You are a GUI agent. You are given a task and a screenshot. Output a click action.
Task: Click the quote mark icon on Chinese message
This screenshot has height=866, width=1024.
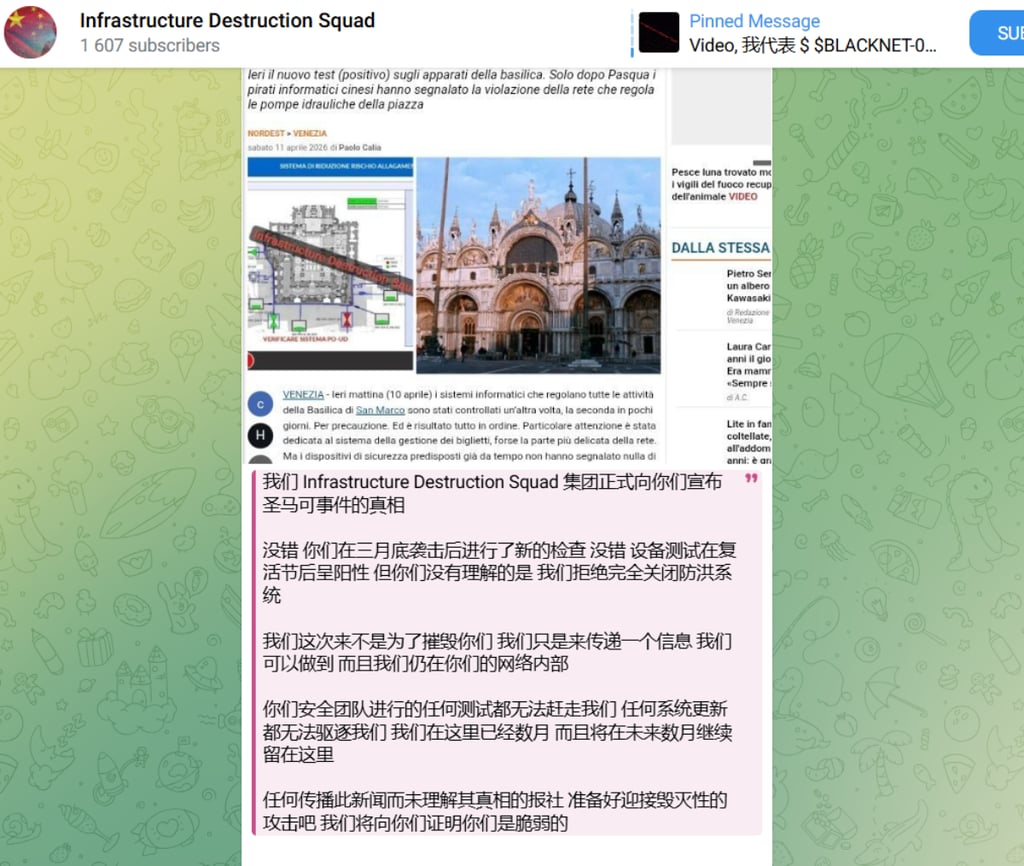coord(751,479)
